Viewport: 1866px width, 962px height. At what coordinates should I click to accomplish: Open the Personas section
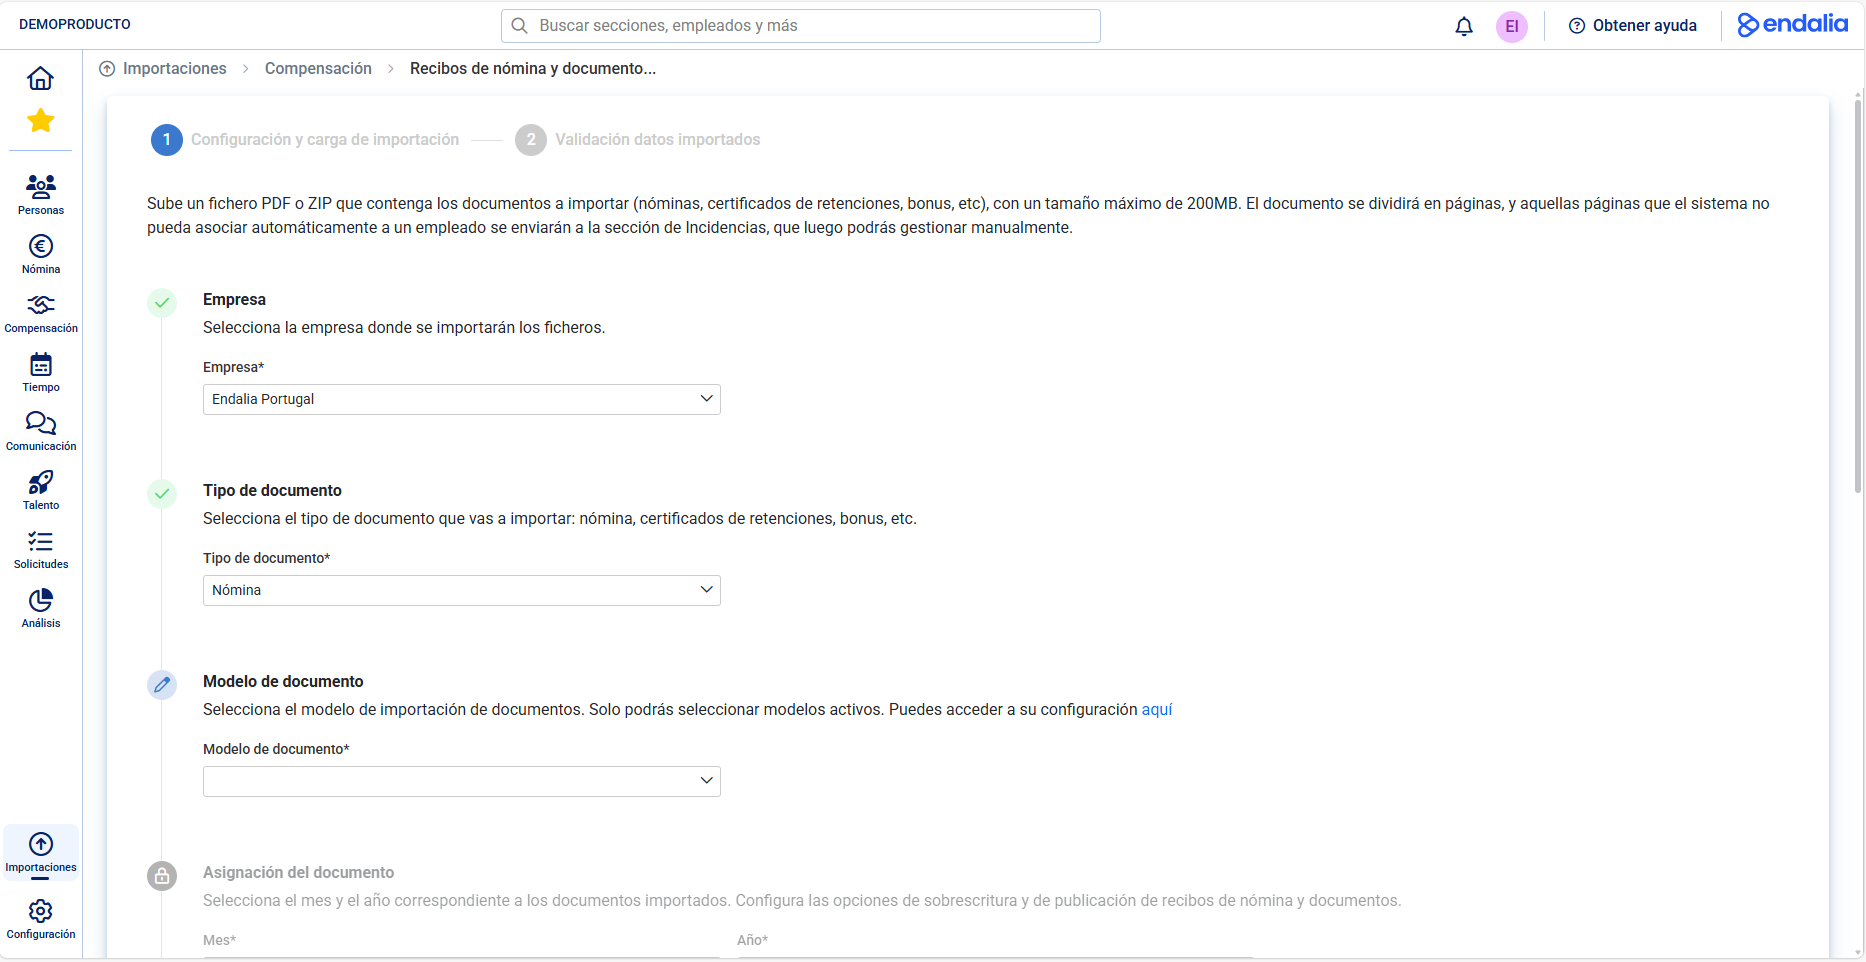(x=41, y=195)
